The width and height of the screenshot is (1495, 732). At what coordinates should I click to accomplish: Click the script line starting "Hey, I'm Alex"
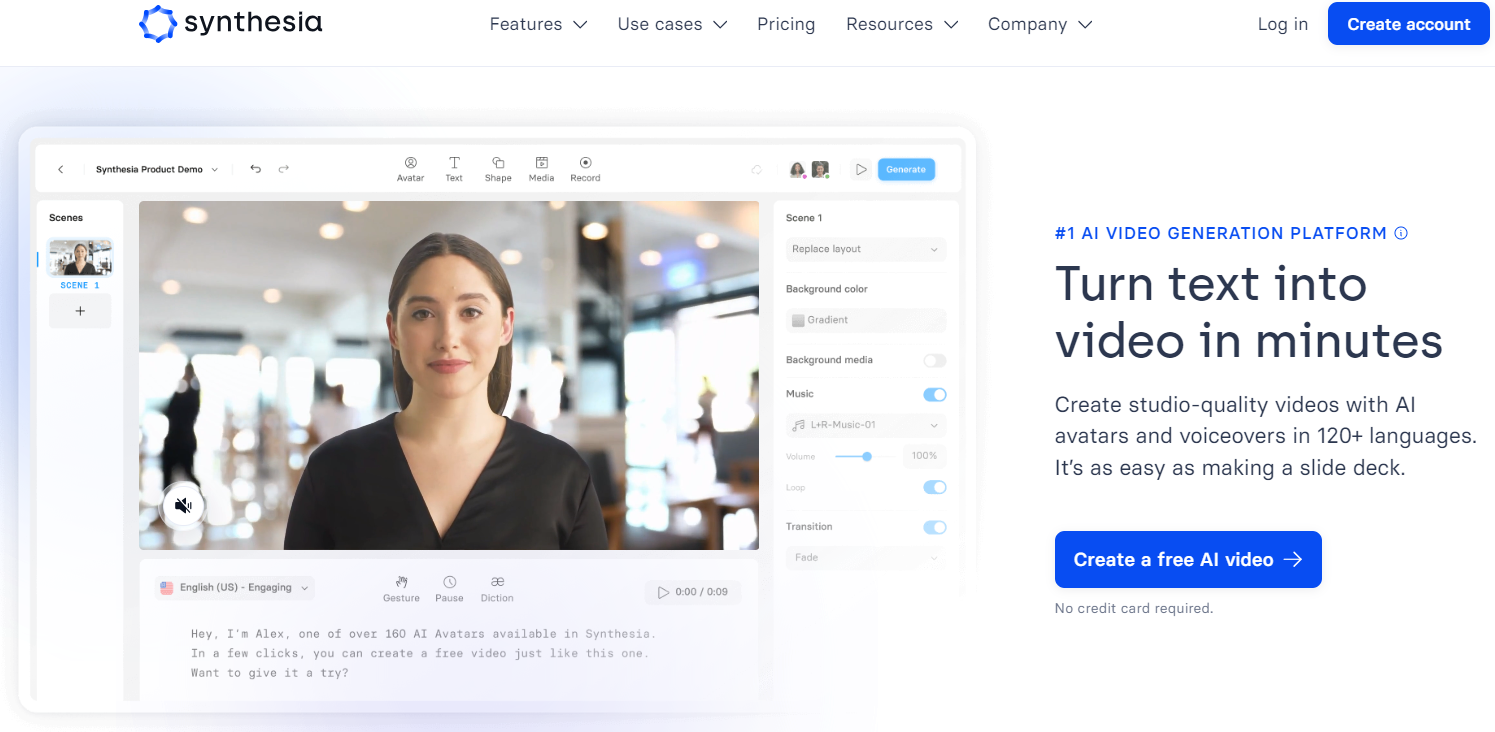423,633
